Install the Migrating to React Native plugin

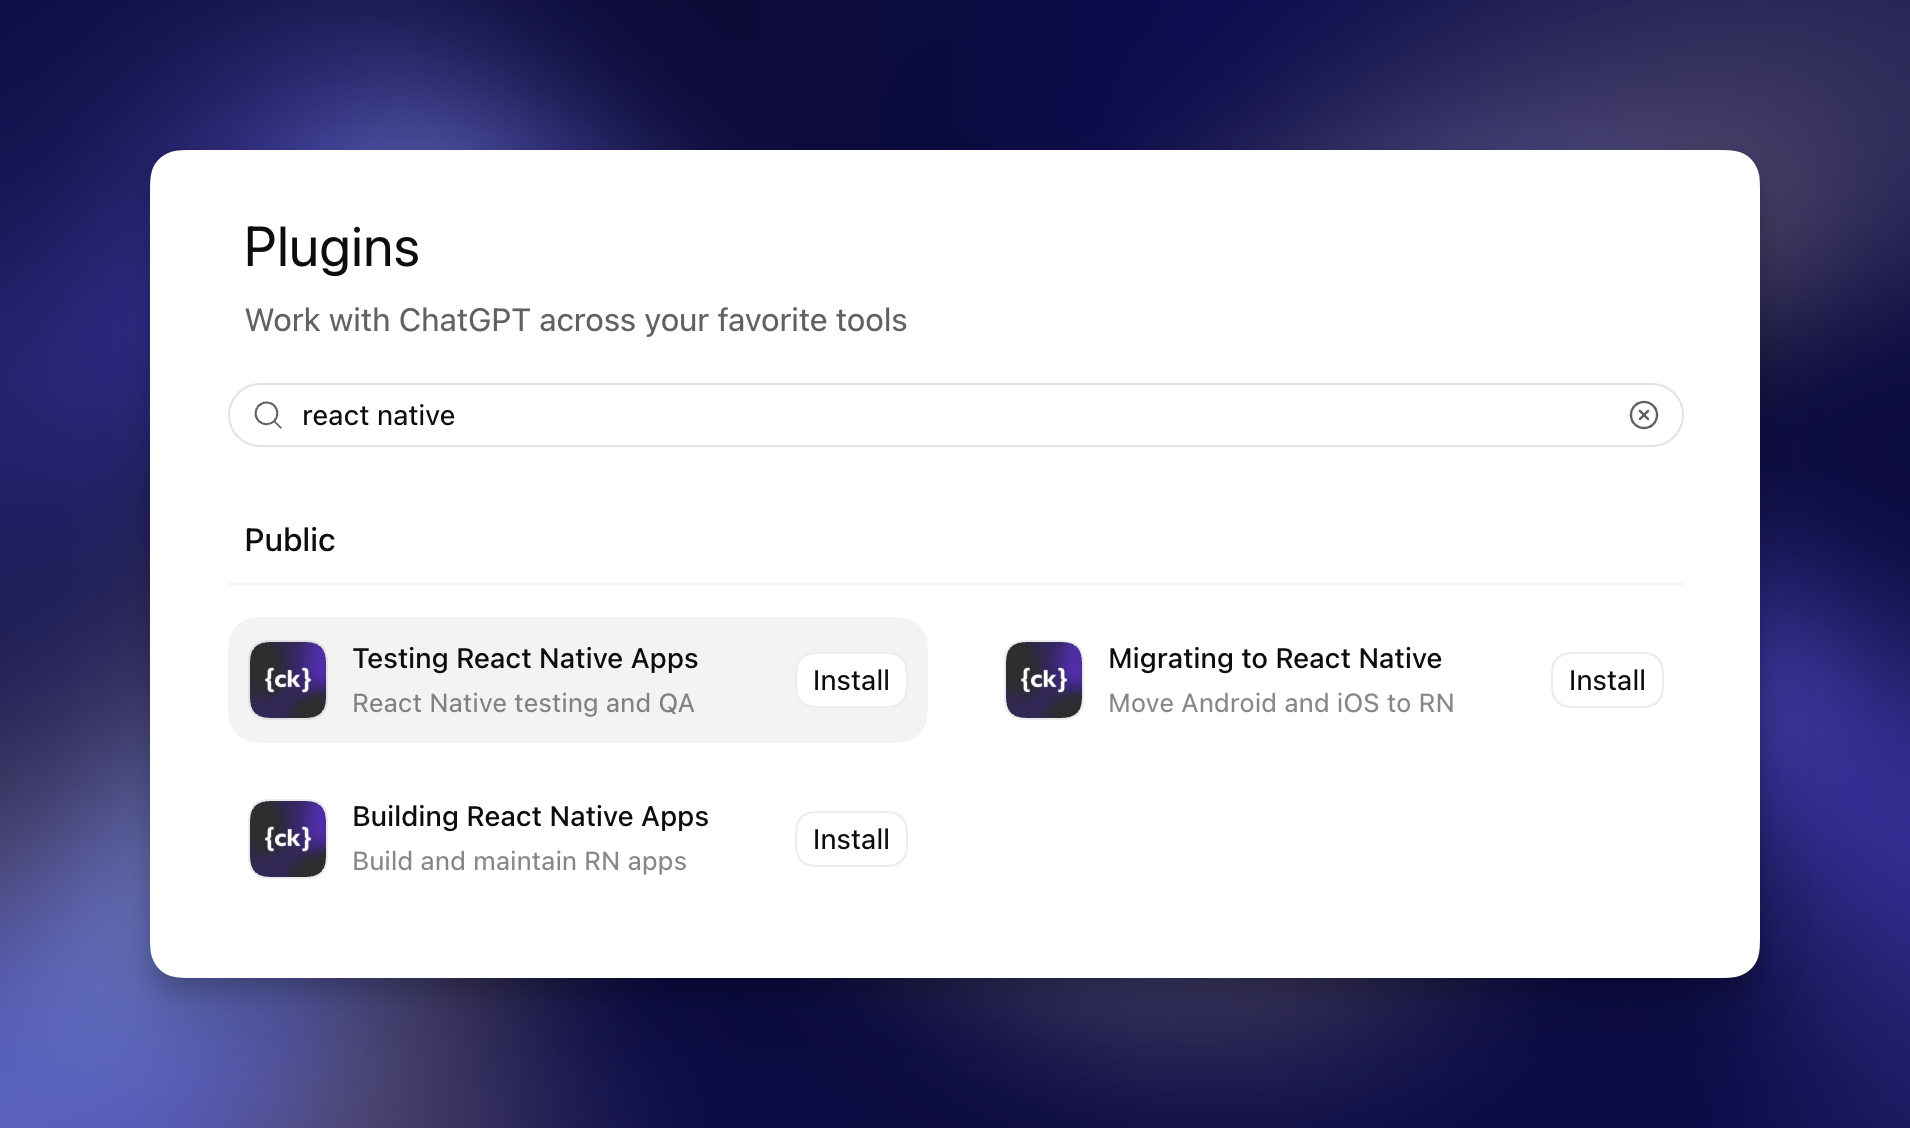pos(1607,680)
